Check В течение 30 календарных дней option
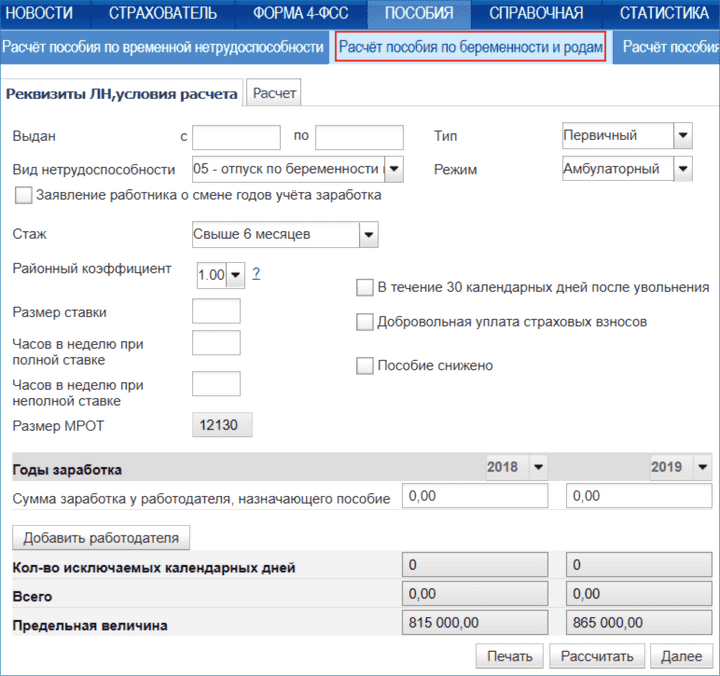This screenshot has height=676, width=720. pos(365,288)
